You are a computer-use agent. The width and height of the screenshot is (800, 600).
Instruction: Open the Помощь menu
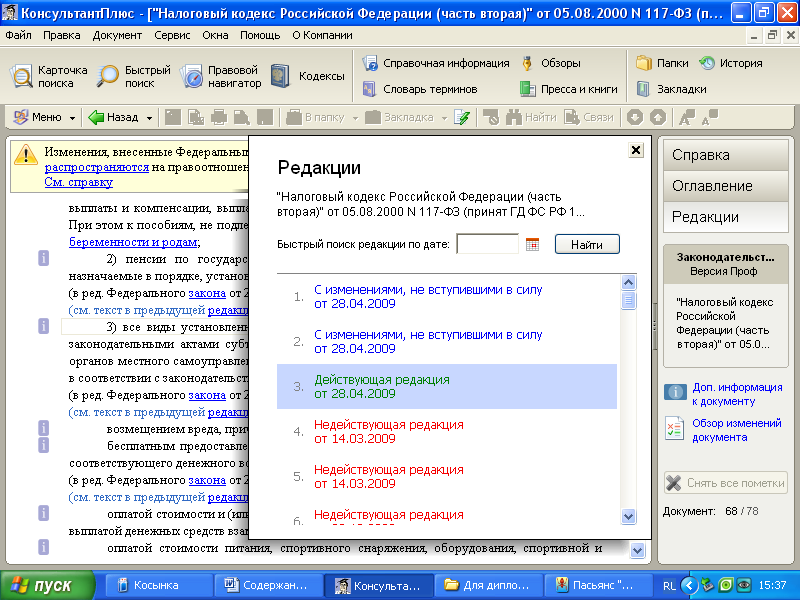pyautogui.click(x=260, y=35)
